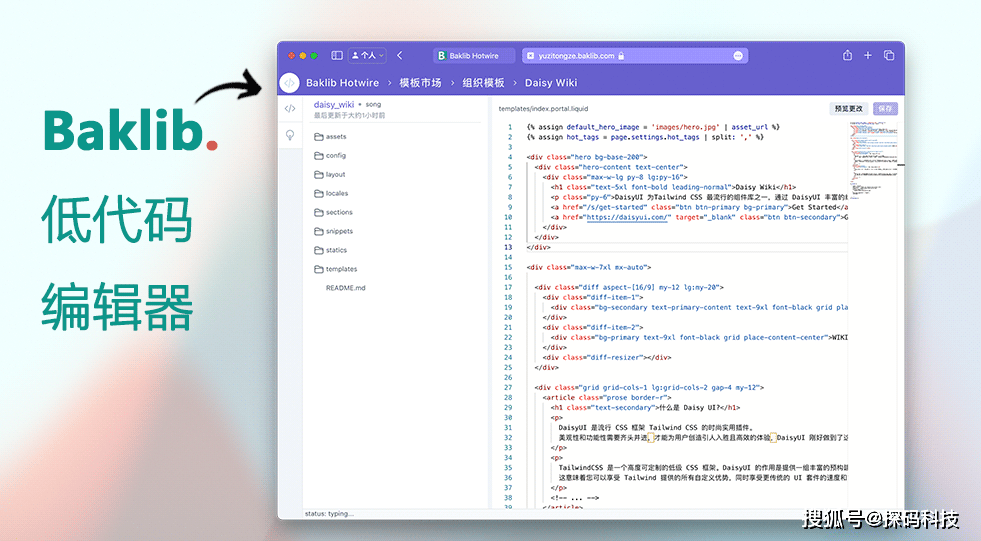This screenshot has width=981, height=541.
Task: Open 模板市场 breadcrumb
Action: 420,83
